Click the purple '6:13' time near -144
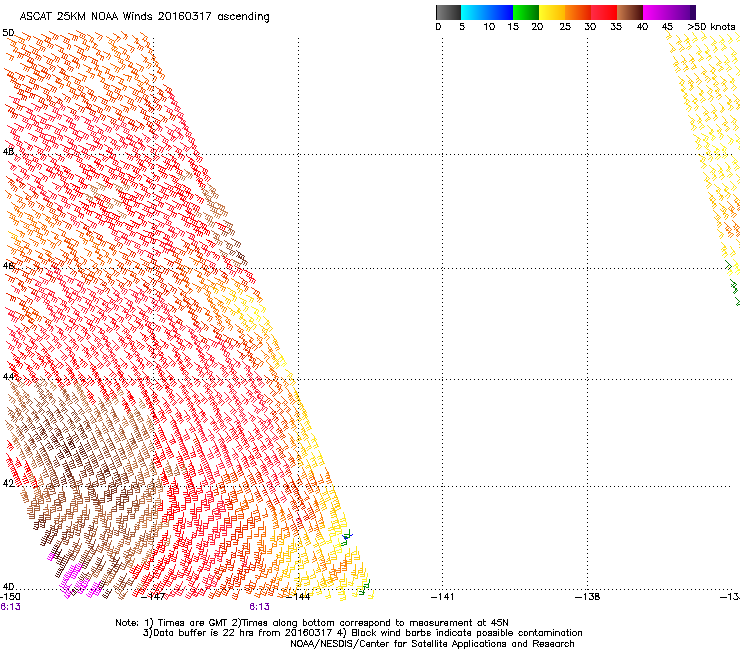740x650 pixels. point(260,607)
